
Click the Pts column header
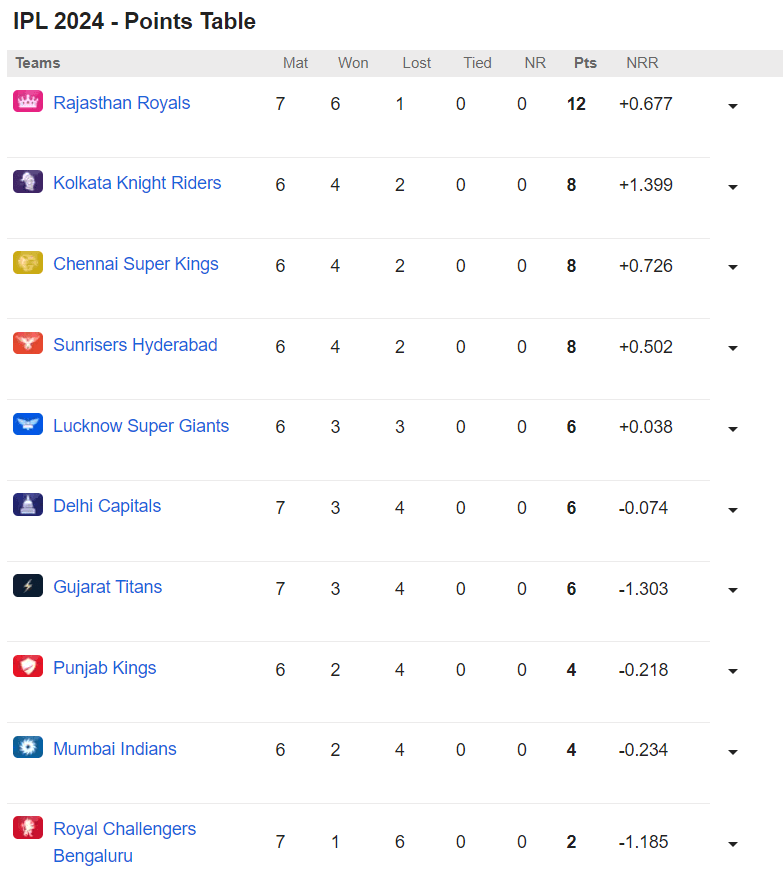585,63
